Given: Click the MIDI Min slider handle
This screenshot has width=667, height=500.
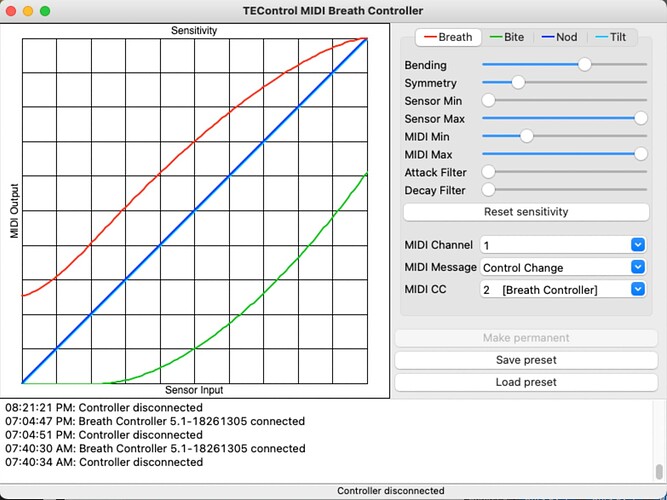Looking at the screenshot, I should pyautogui.click(x=527, y=136).
